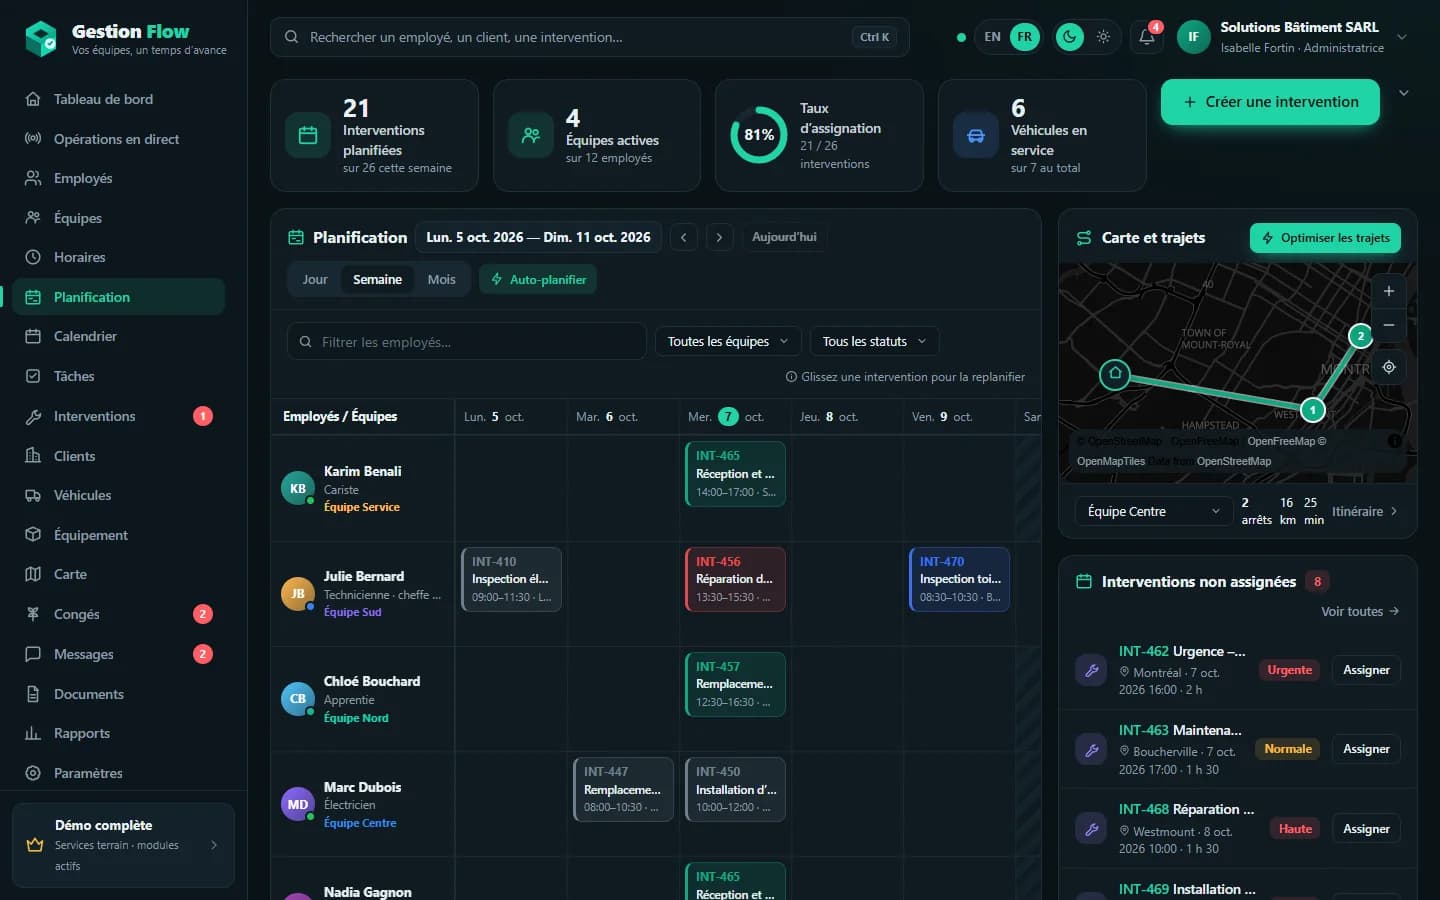Open INT-456 Réparation card

coord(735,579)
